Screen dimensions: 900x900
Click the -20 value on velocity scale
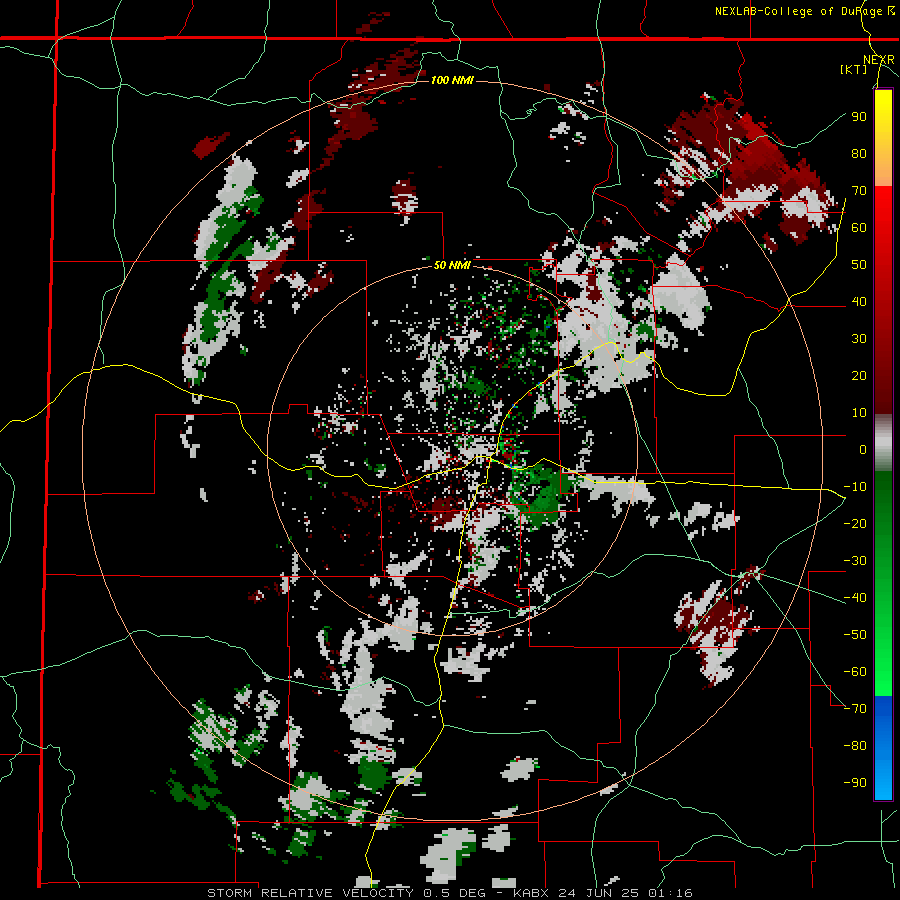click(855, 523)
